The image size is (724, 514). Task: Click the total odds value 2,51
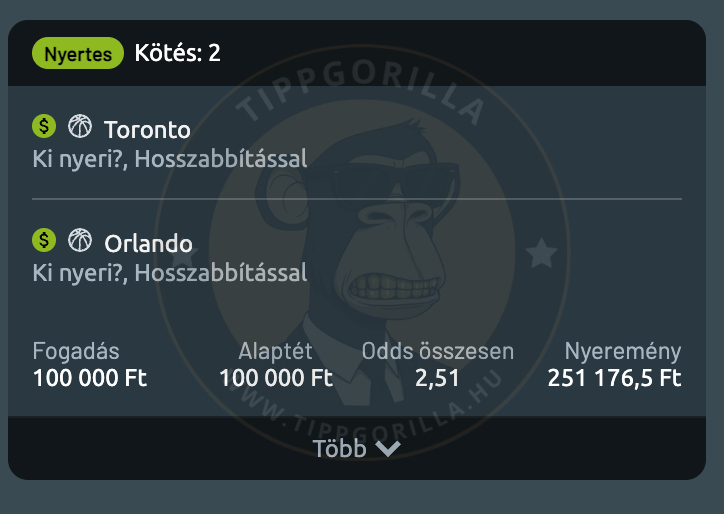point(435,378)
